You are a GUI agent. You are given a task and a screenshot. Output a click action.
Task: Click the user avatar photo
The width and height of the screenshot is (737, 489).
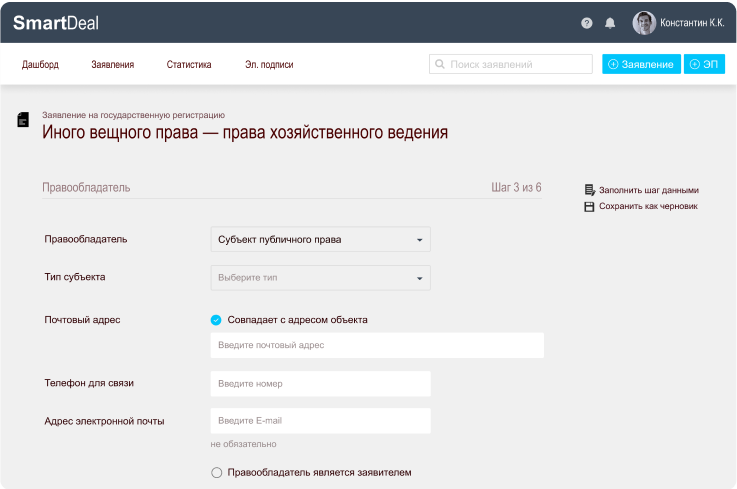[x=644, y=23]
